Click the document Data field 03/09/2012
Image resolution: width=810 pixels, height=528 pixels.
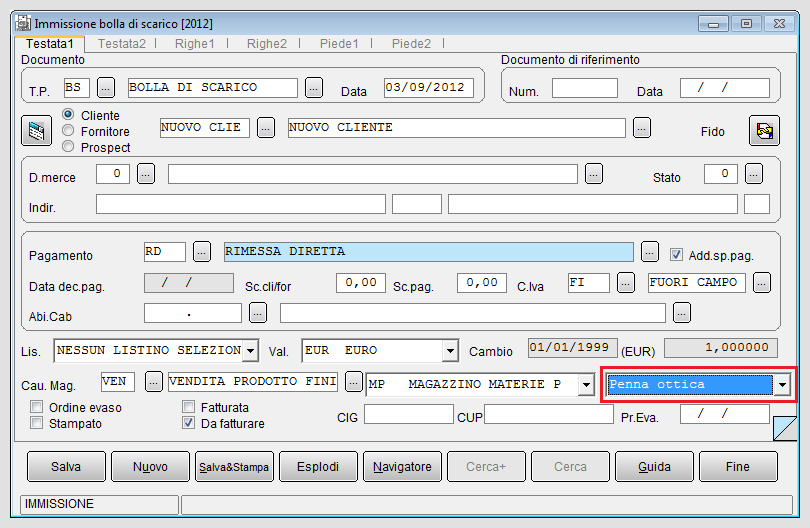[x=428, y=87]
